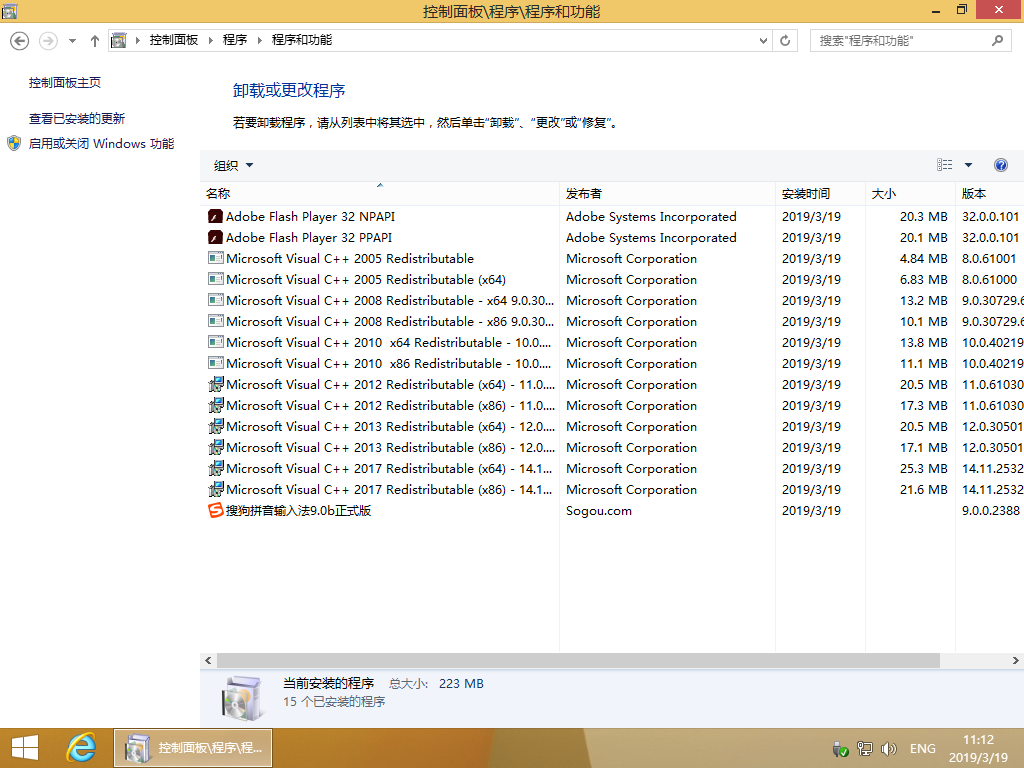This screenshot has width=1024, height=768.
Task: Click the 控制面板\程序 taskbar button
Action: [193, 748]
